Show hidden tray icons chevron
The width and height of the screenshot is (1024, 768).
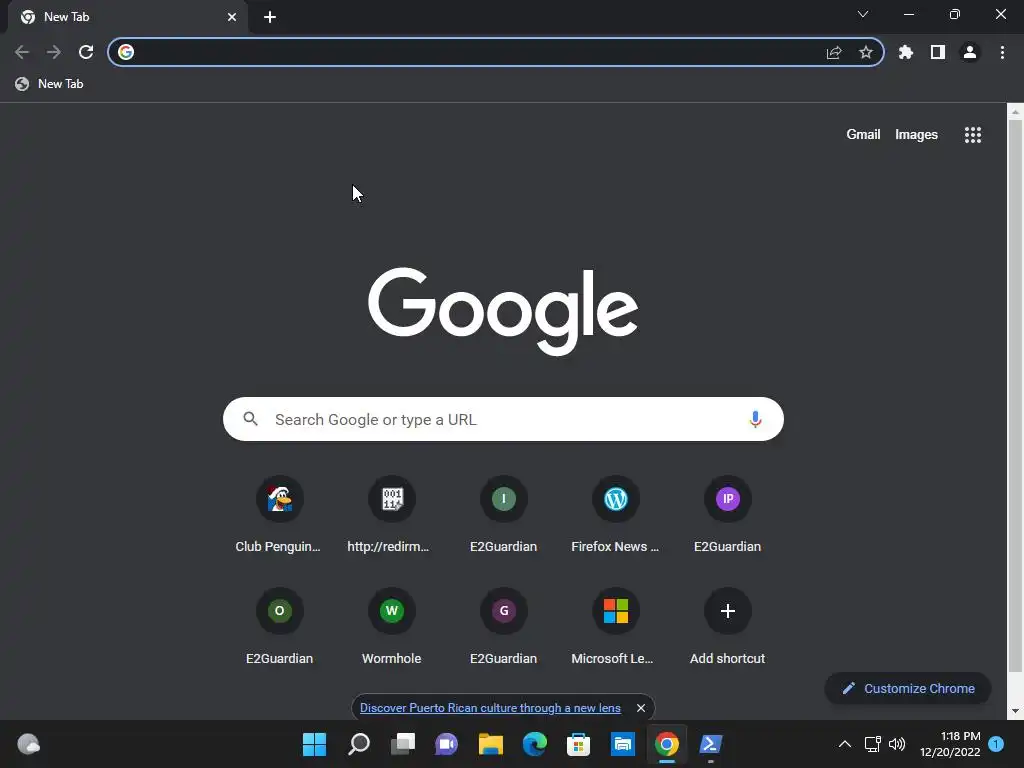pos(844,744)
